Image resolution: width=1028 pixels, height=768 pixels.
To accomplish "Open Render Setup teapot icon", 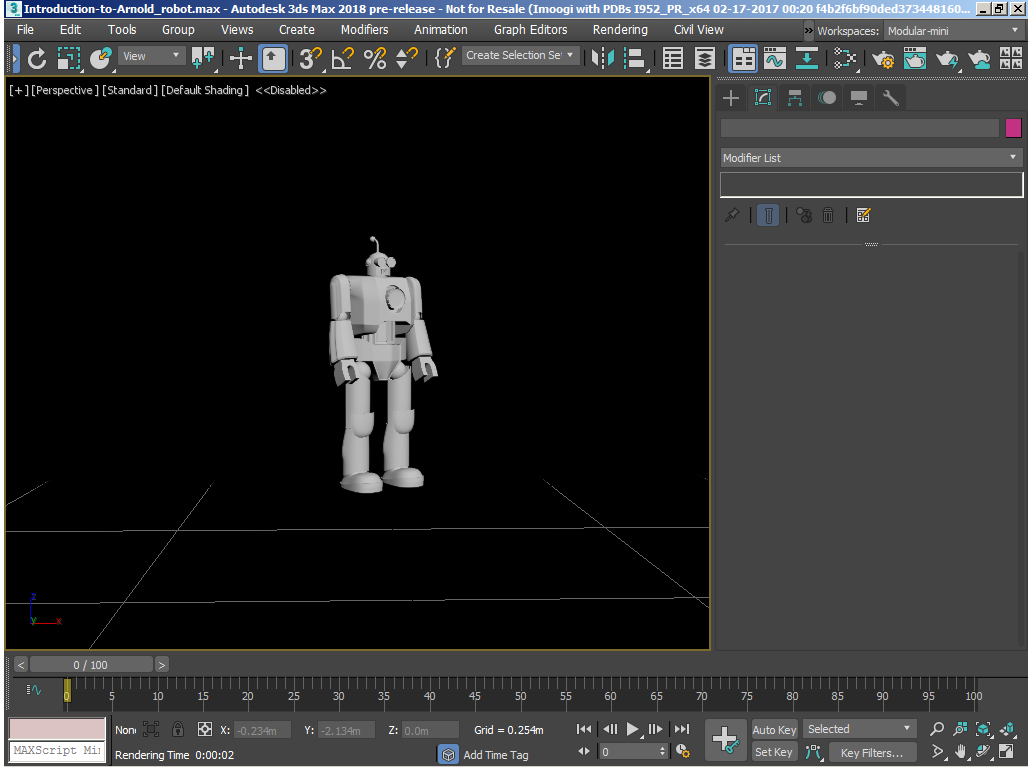I will (x=883, y=59).
